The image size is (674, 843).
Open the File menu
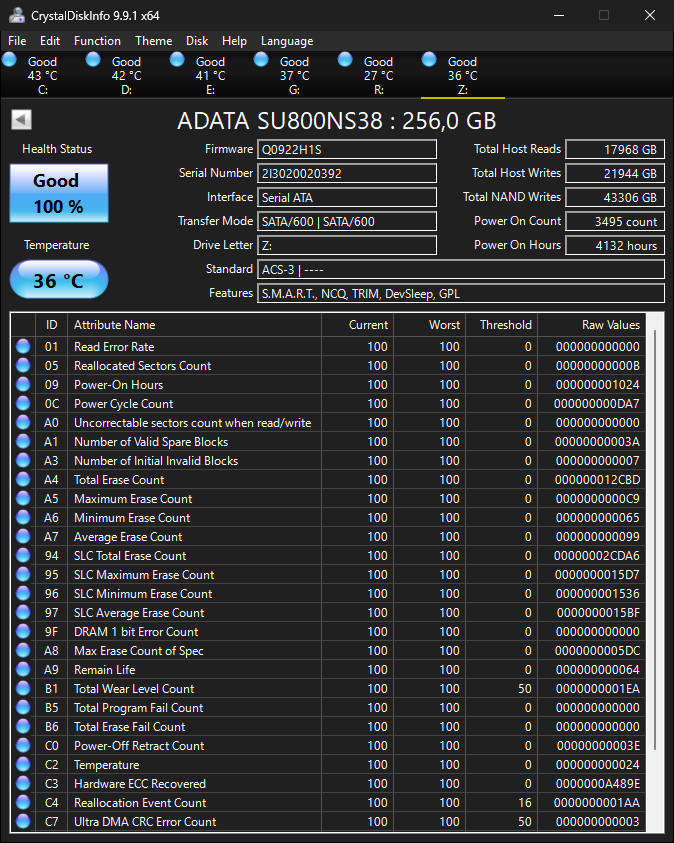17,41
